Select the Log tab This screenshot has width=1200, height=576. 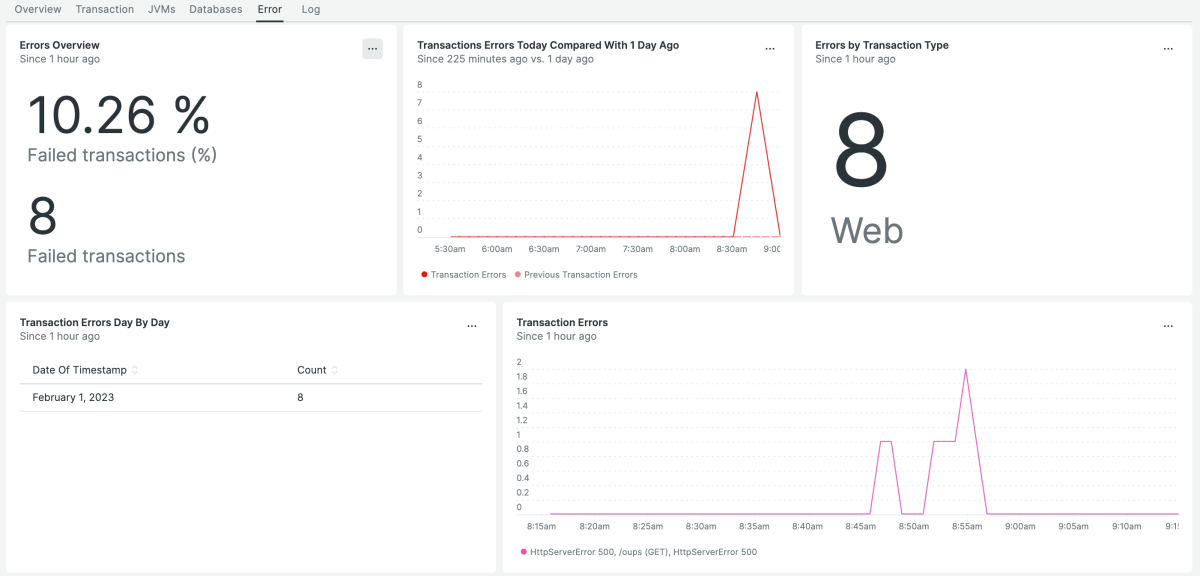tap(311, 9)
